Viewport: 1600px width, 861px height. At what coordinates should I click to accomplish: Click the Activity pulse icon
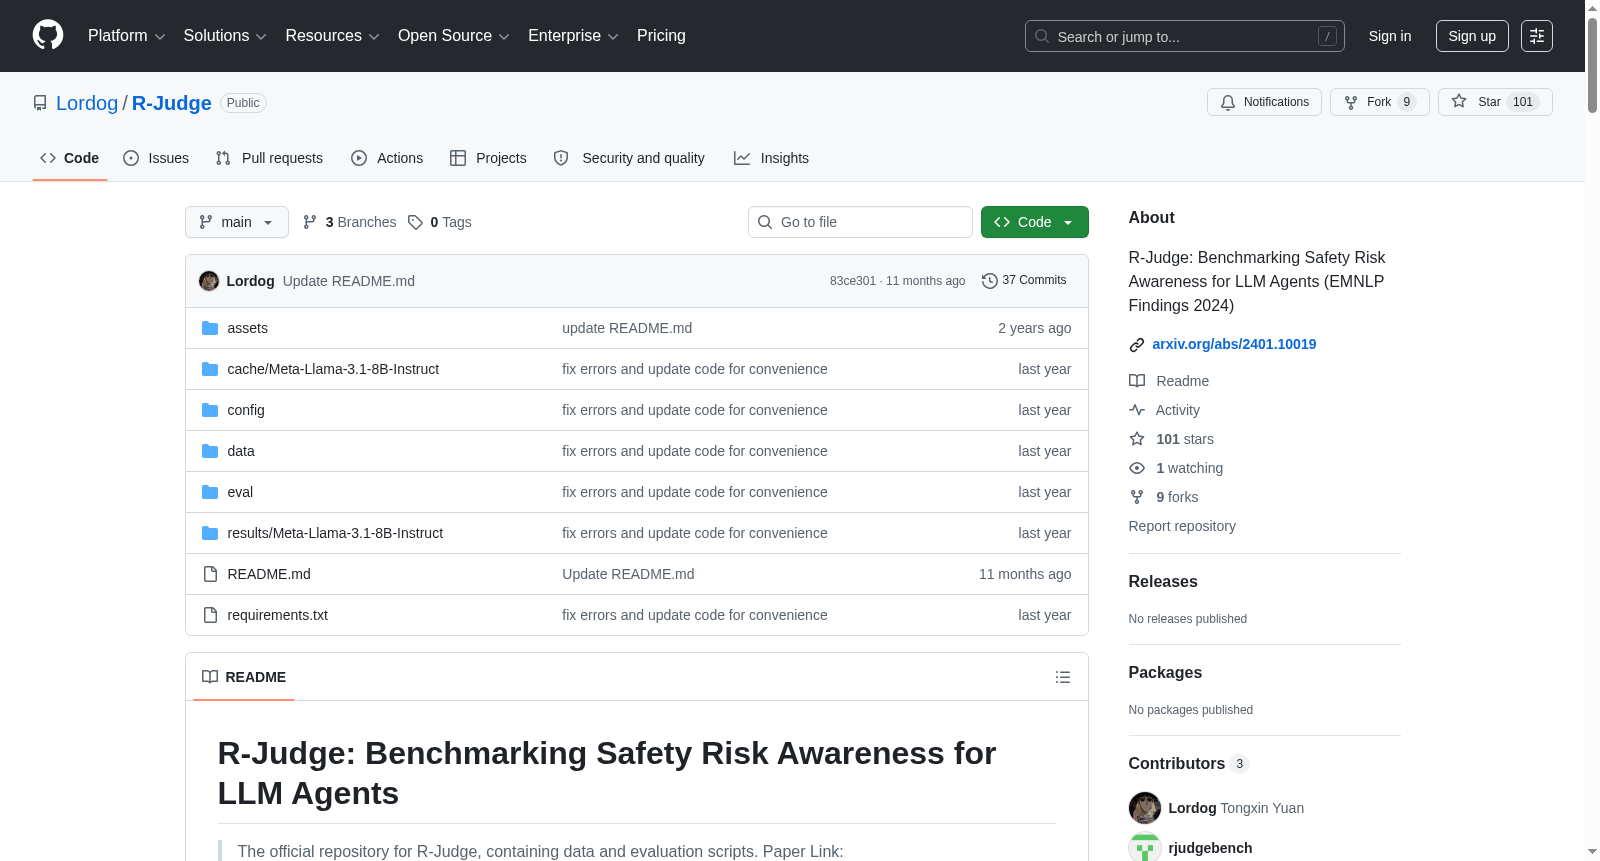[1137, 410]
